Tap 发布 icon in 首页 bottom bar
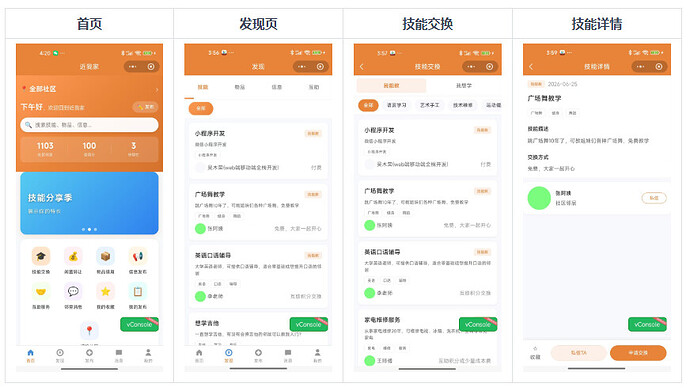The height and width of the screenshot is (390, 690). pos(89,353)
